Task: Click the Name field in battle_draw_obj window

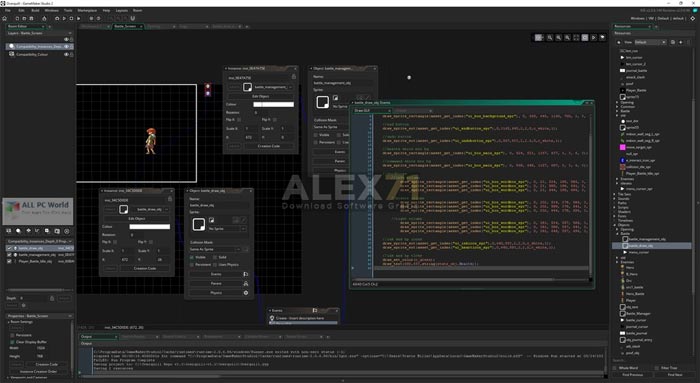Action: click(x=218, y=205)
